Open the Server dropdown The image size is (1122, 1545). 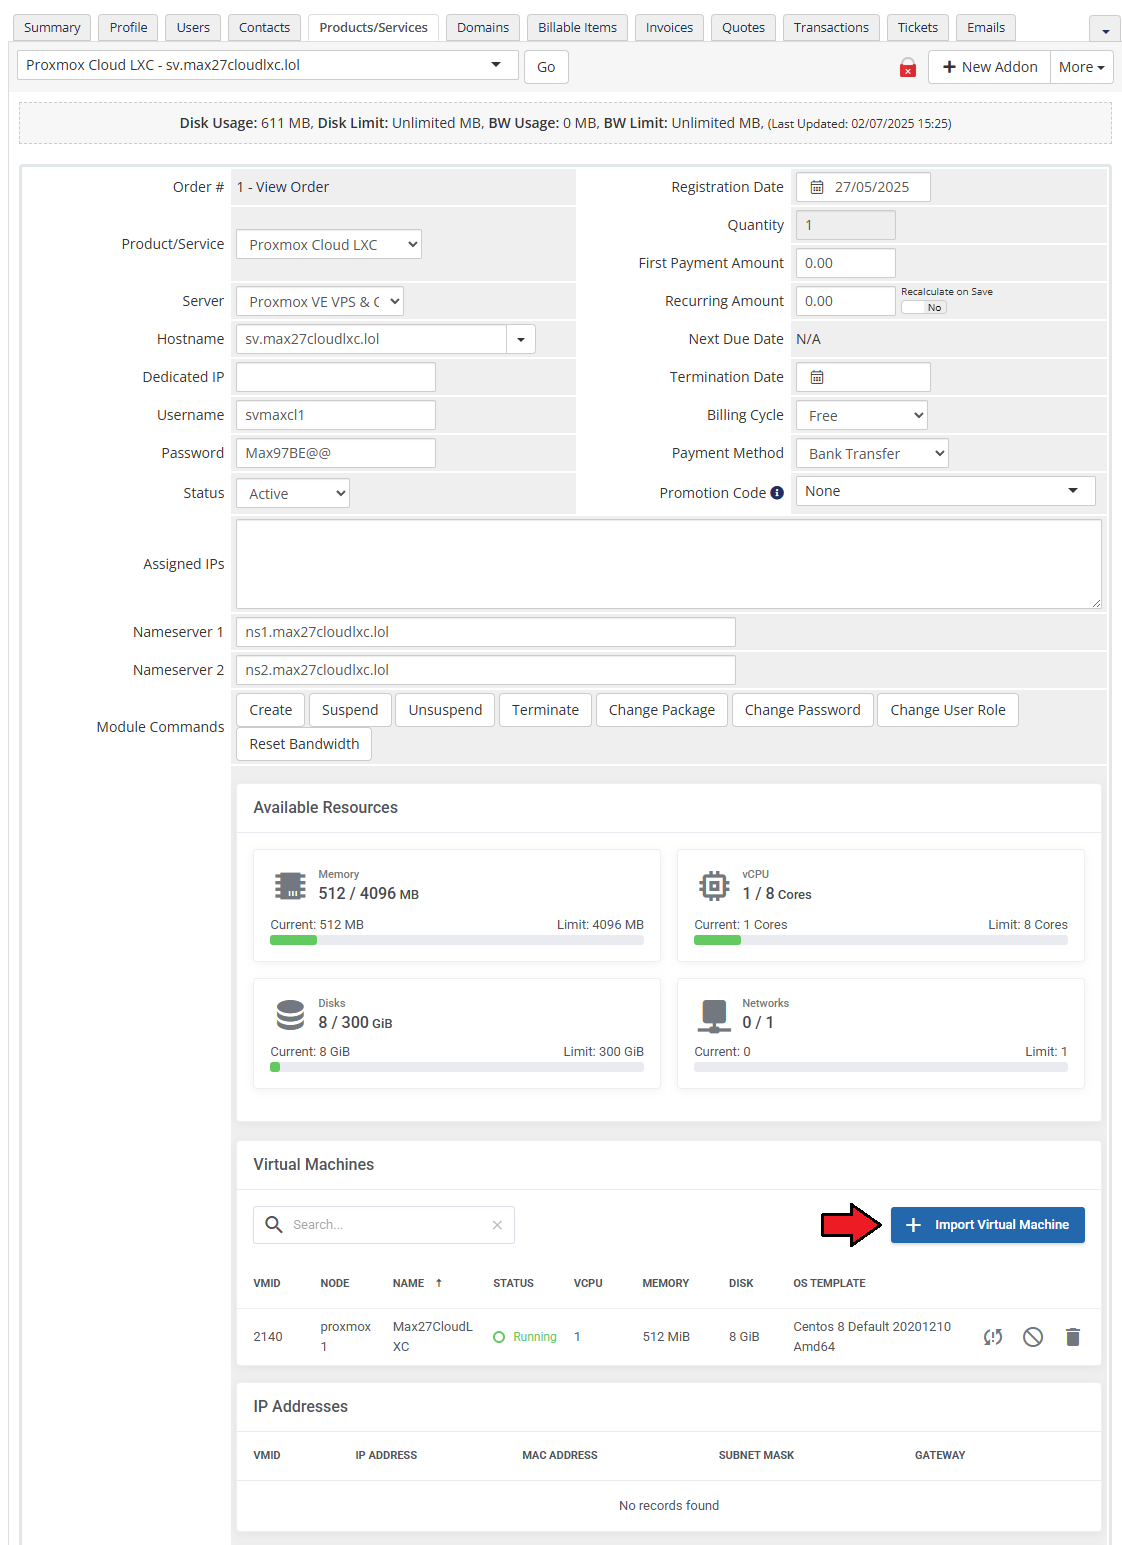[x=320, y=301]
